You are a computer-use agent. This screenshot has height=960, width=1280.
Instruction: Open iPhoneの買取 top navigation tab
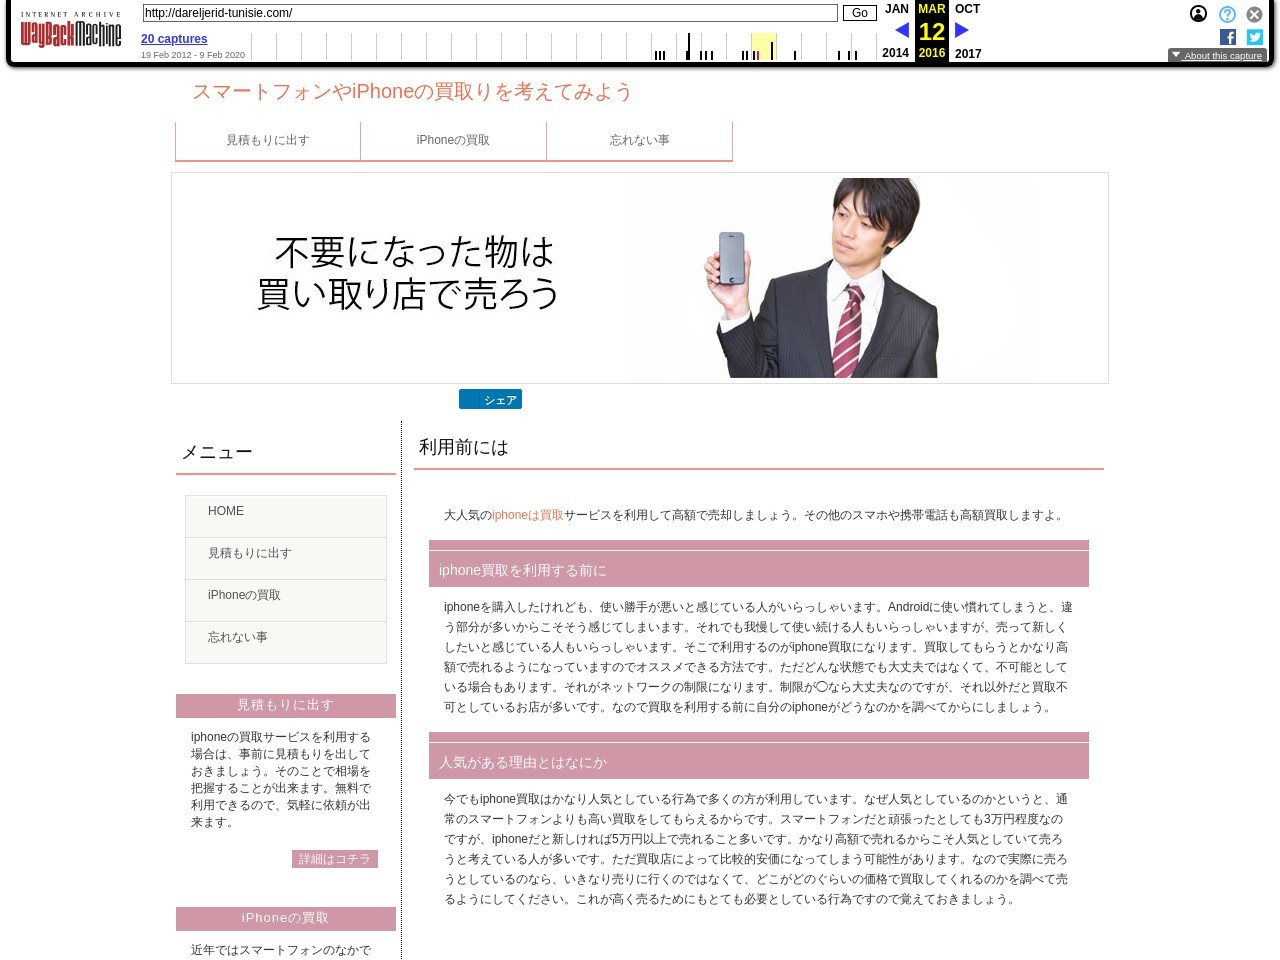[x=453, y=140]
